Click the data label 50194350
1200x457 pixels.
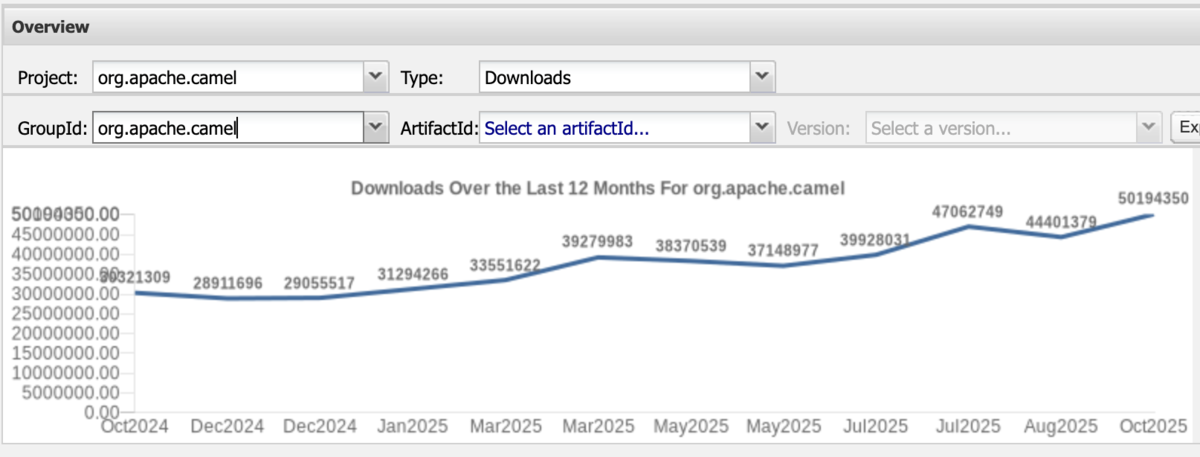click(1153, 197)
